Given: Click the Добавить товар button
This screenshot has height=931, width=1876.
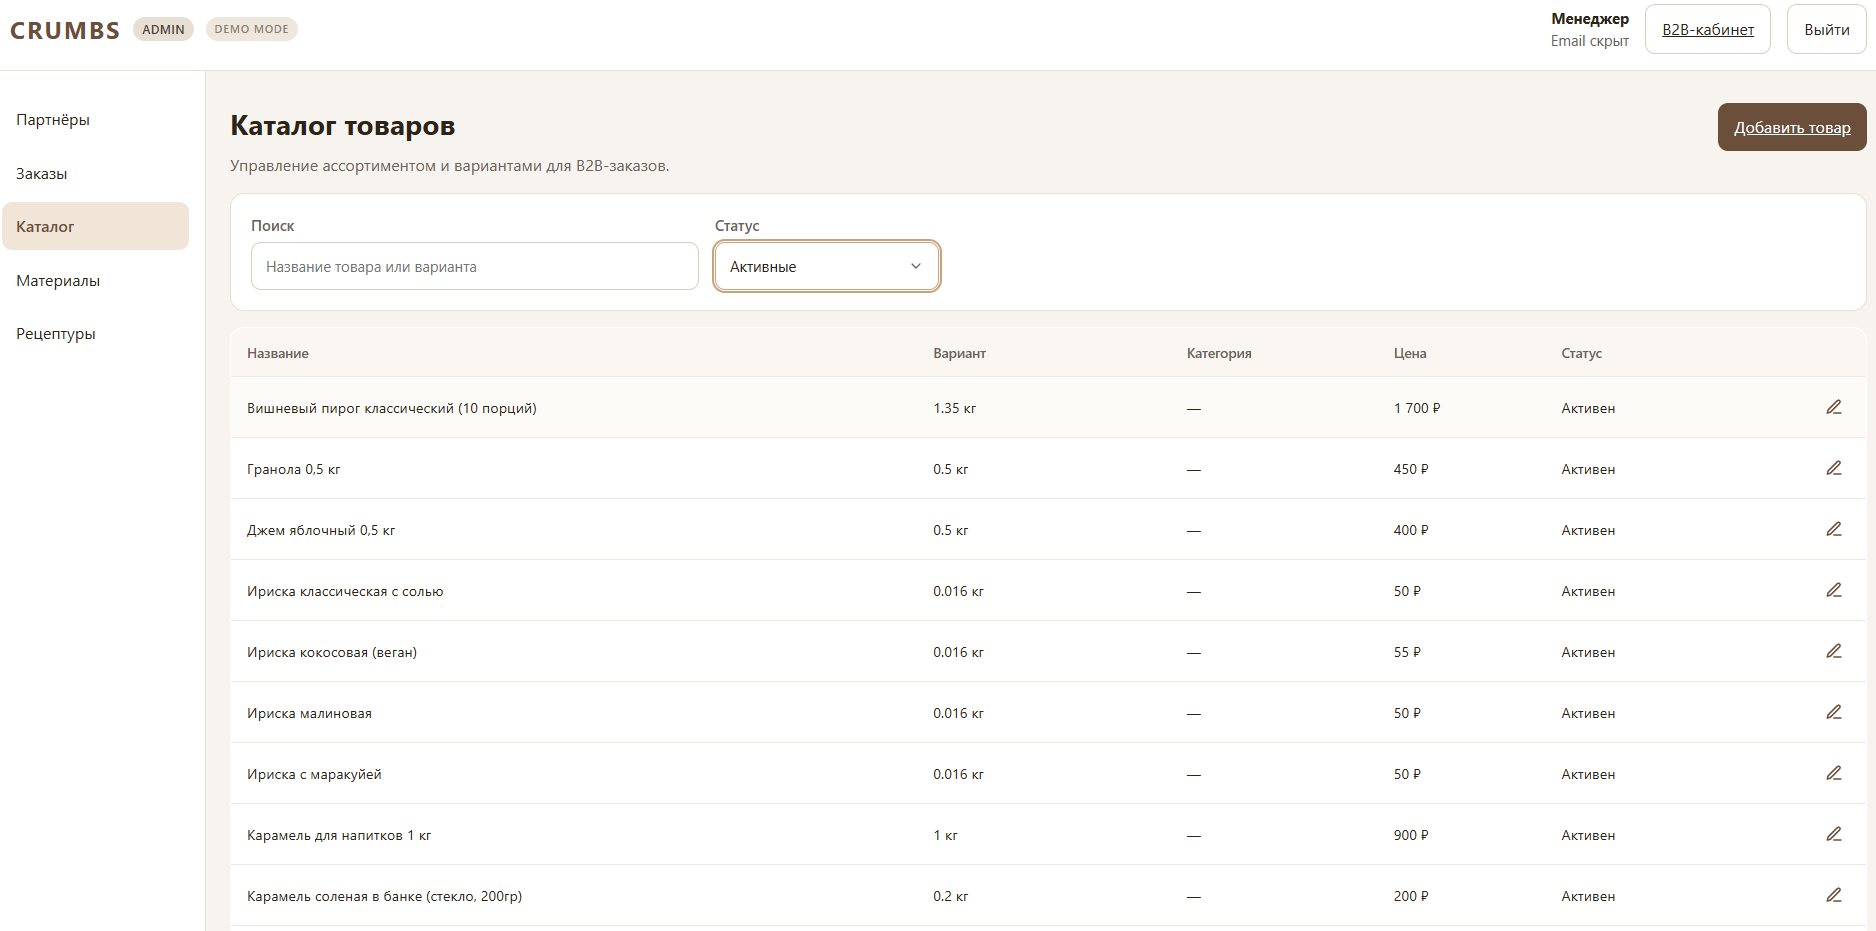Looking at the screenshot, I should [x=1792, y=127].
